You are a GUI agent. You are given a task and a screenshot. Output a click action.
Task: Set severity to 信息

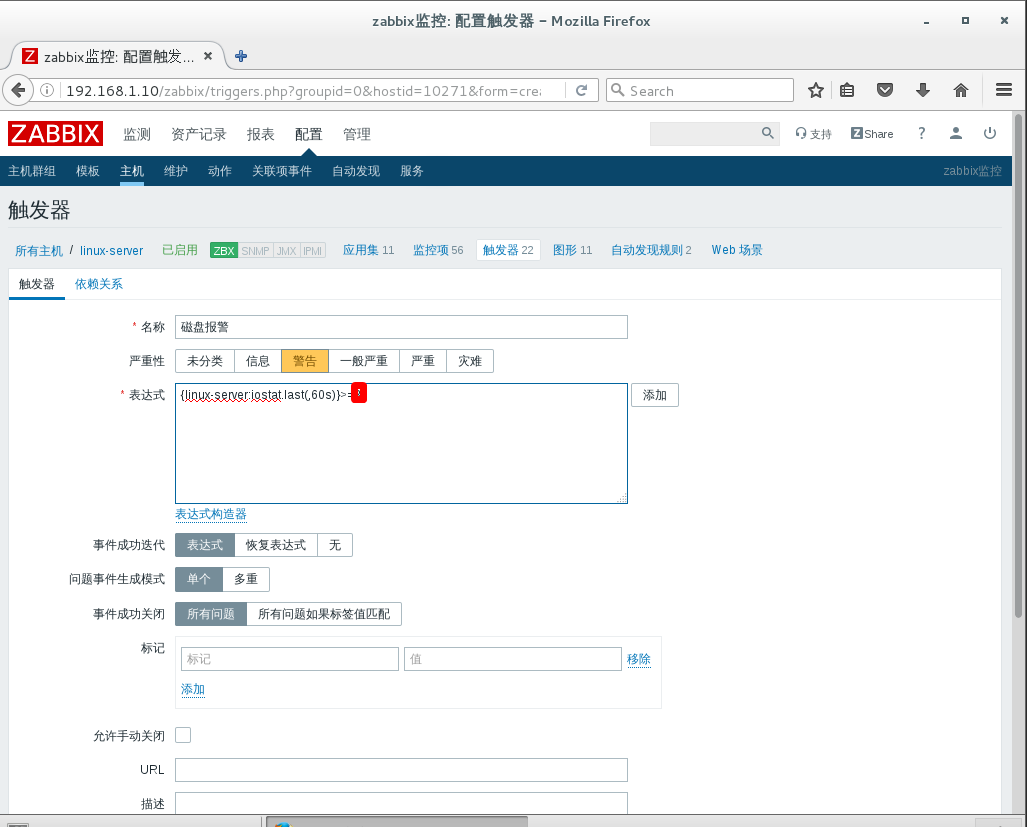pos(257,361)
